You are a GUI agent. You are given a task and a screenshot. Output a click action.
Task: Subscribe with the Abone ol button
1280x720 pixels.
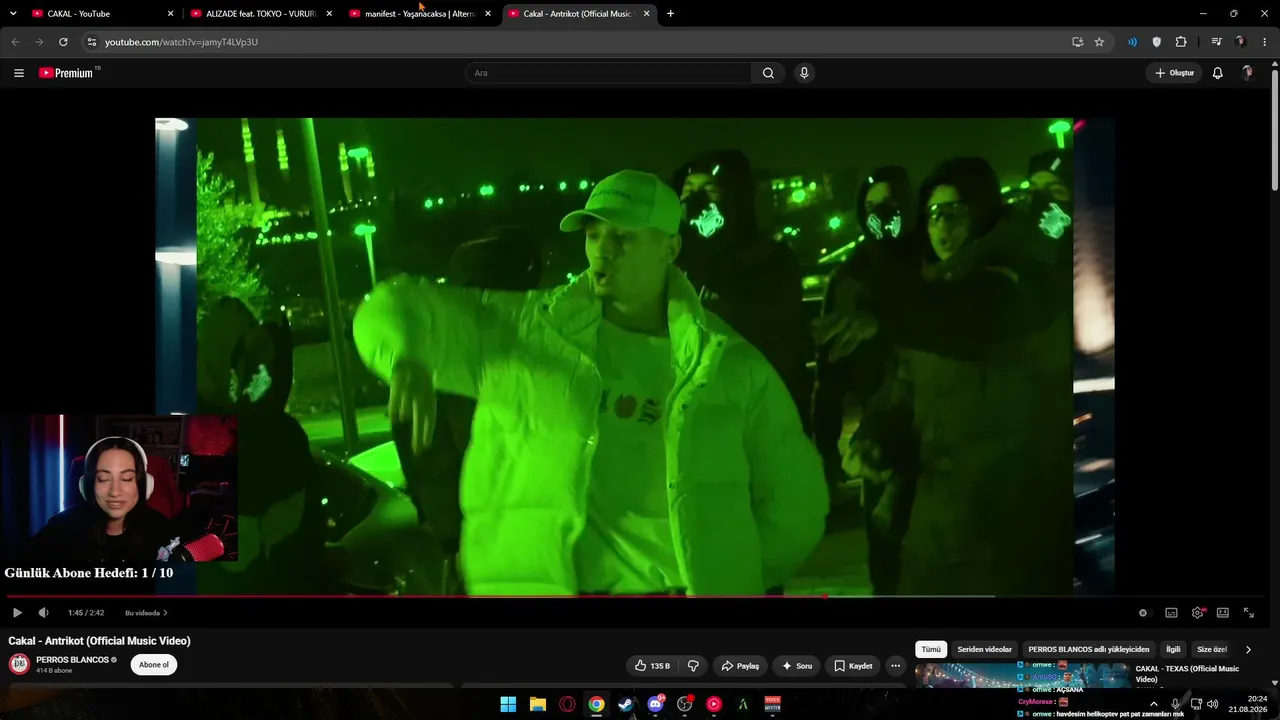coord(154,665)
